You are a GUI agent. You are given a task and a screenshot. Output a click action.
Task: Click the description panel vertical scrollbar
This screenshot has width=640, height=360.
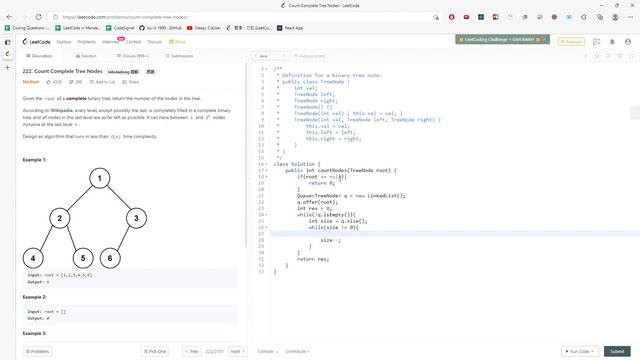click(246, 155)
